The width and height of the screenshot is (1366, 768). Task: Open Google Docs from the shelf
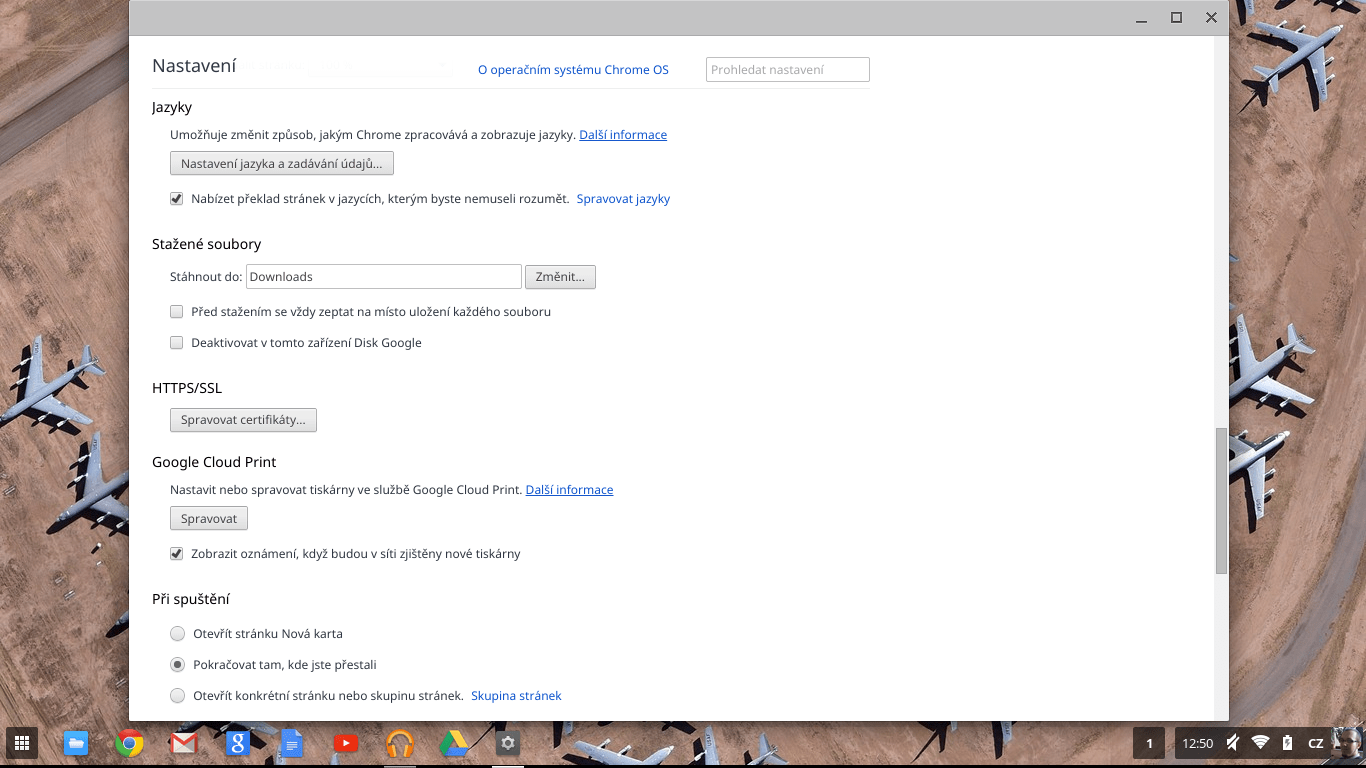[x=291, y=743]
